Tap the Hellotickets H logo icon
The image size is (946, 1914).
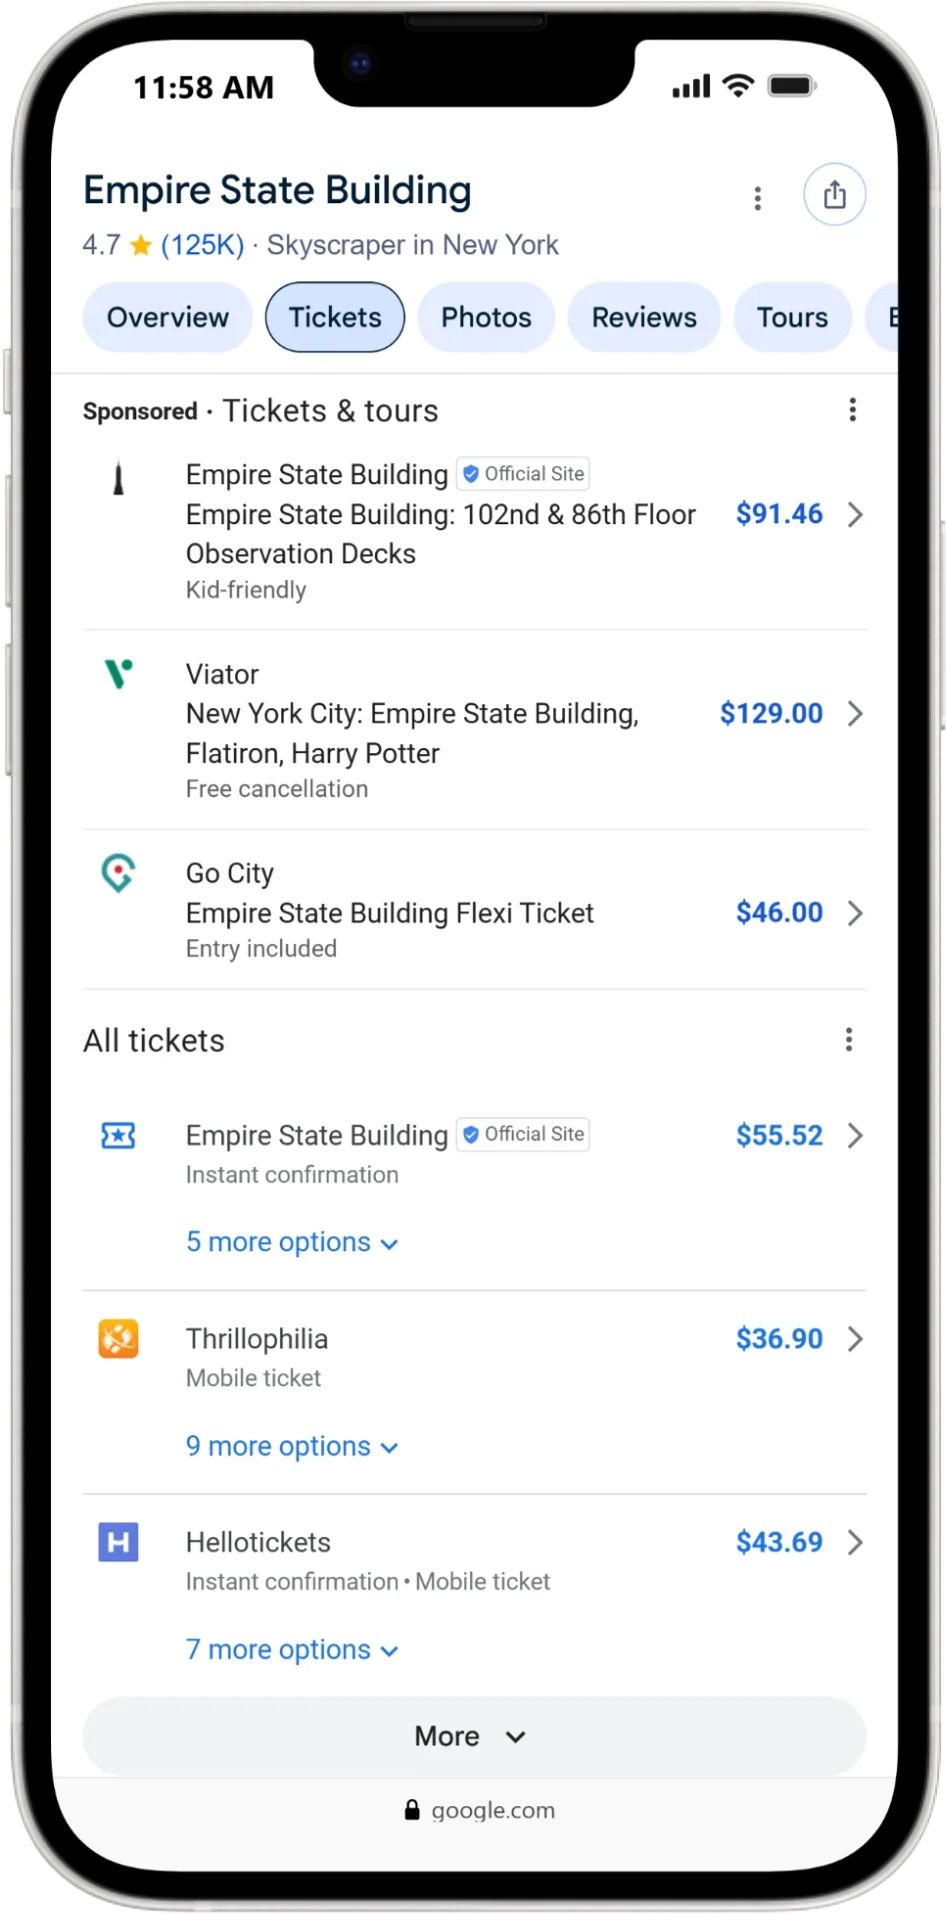(x=118, y=1542)
